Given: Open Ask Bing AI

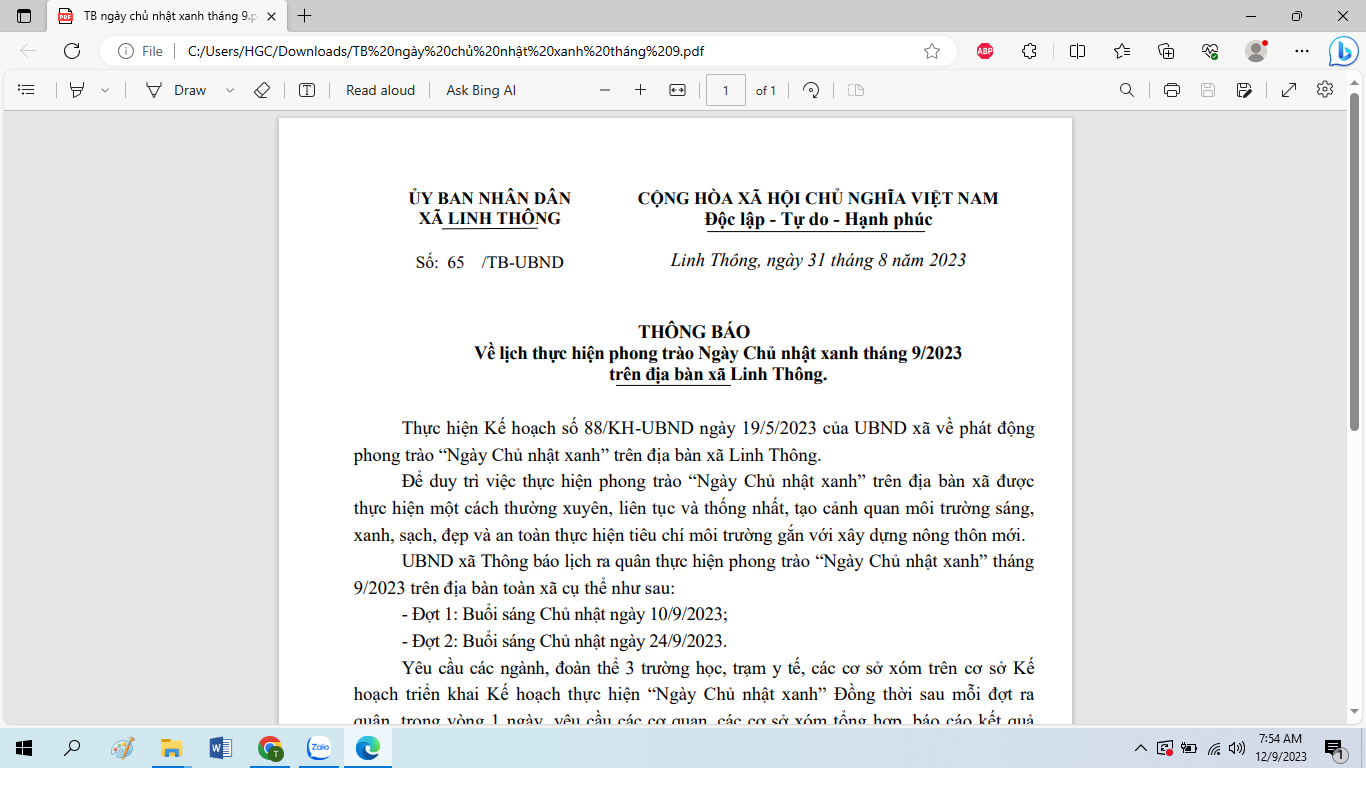Looking at the screenshot, I should (481, 90).
